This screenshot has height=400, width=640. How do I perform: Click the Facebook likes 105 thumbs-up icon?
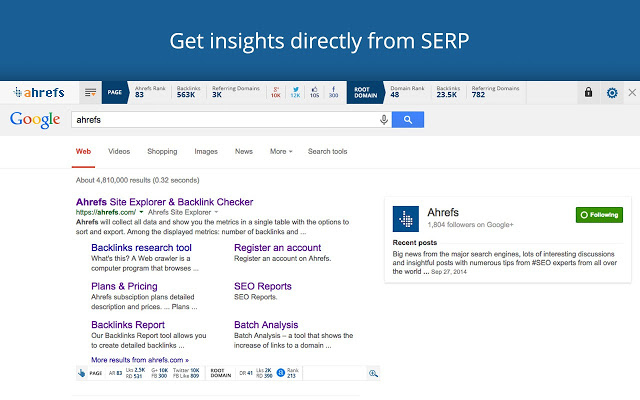314,92
